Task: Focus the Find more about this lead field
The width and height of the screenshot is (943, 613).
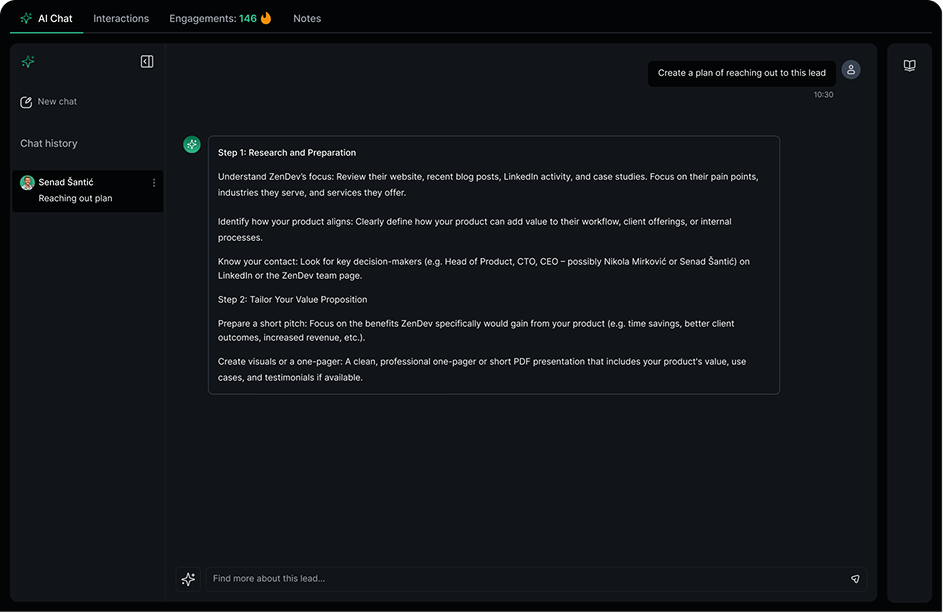Action: click(520, 579)
